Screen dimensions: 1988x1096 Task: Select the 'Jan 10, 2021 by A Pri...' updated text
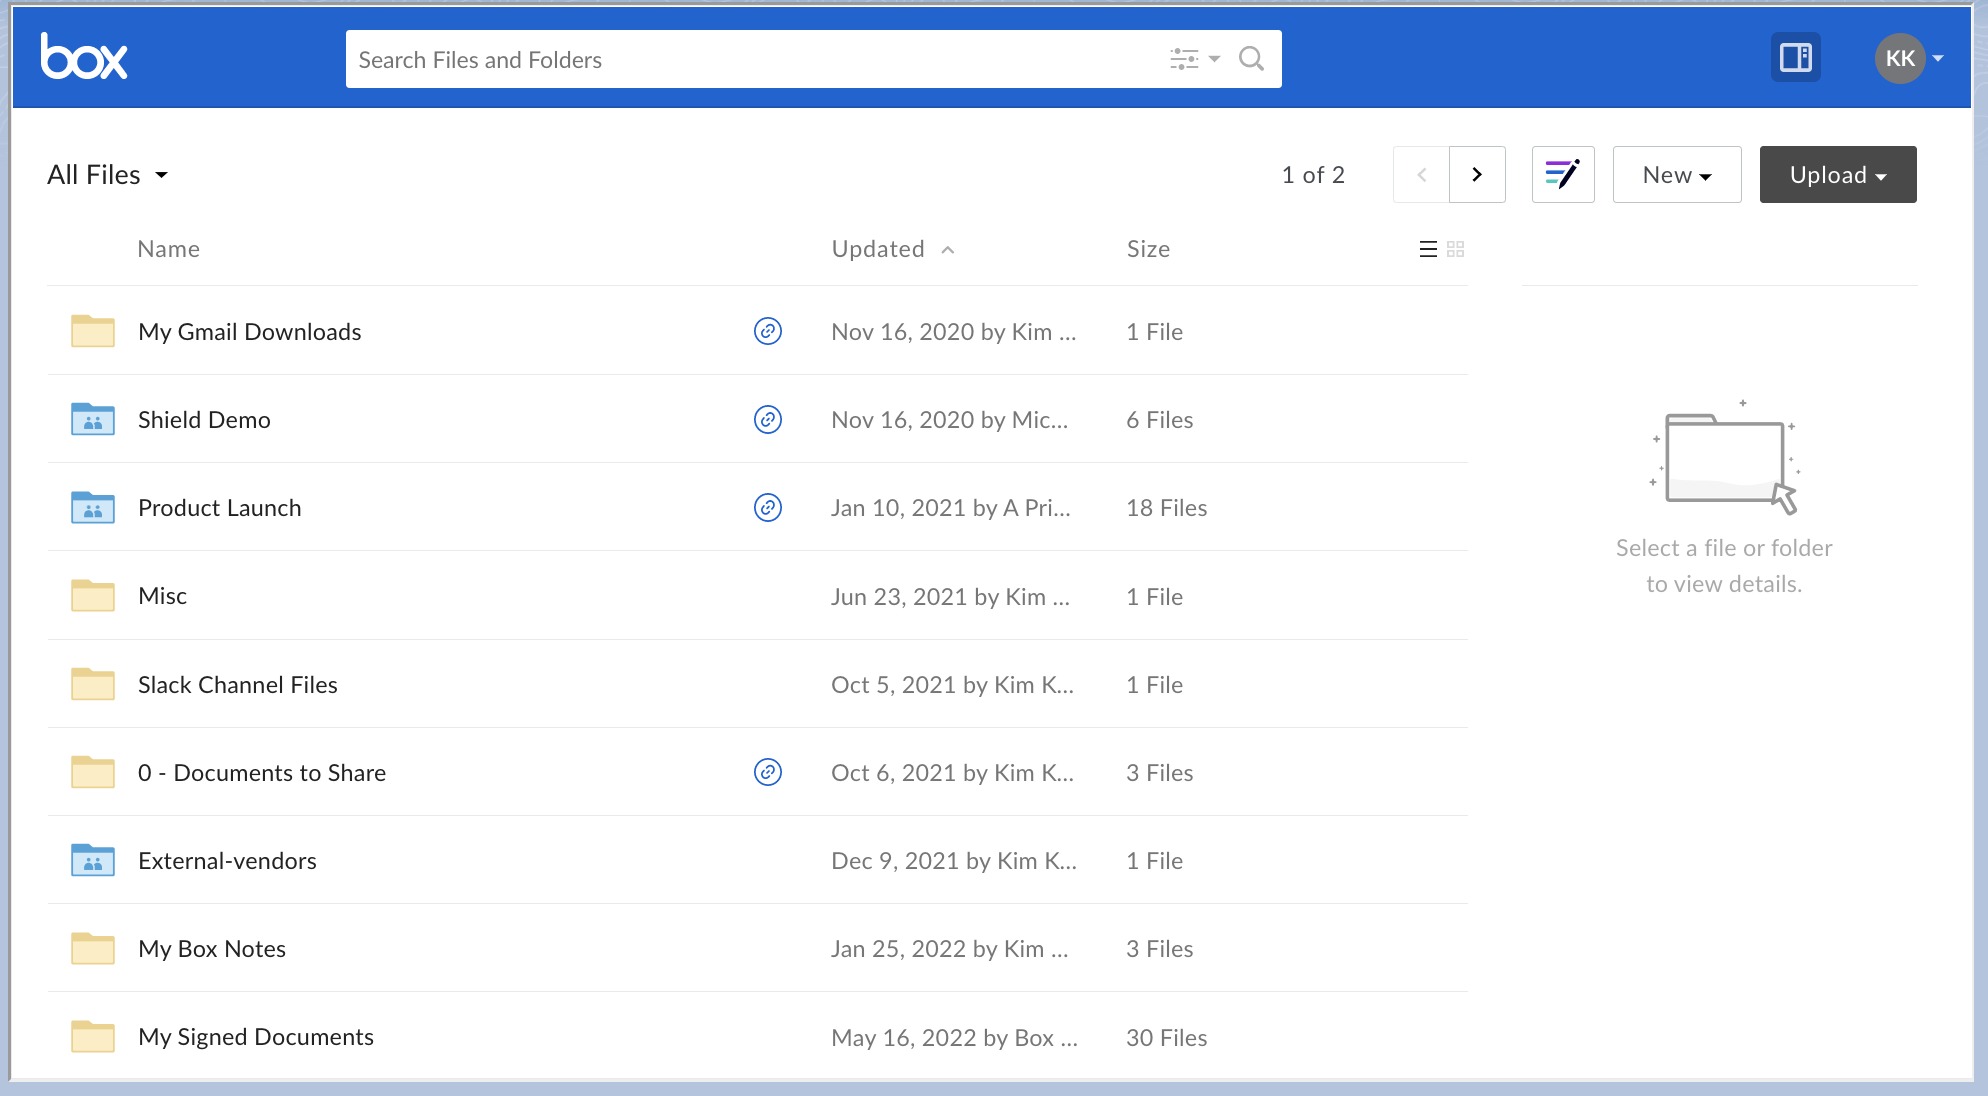click(x=951, y=508)
